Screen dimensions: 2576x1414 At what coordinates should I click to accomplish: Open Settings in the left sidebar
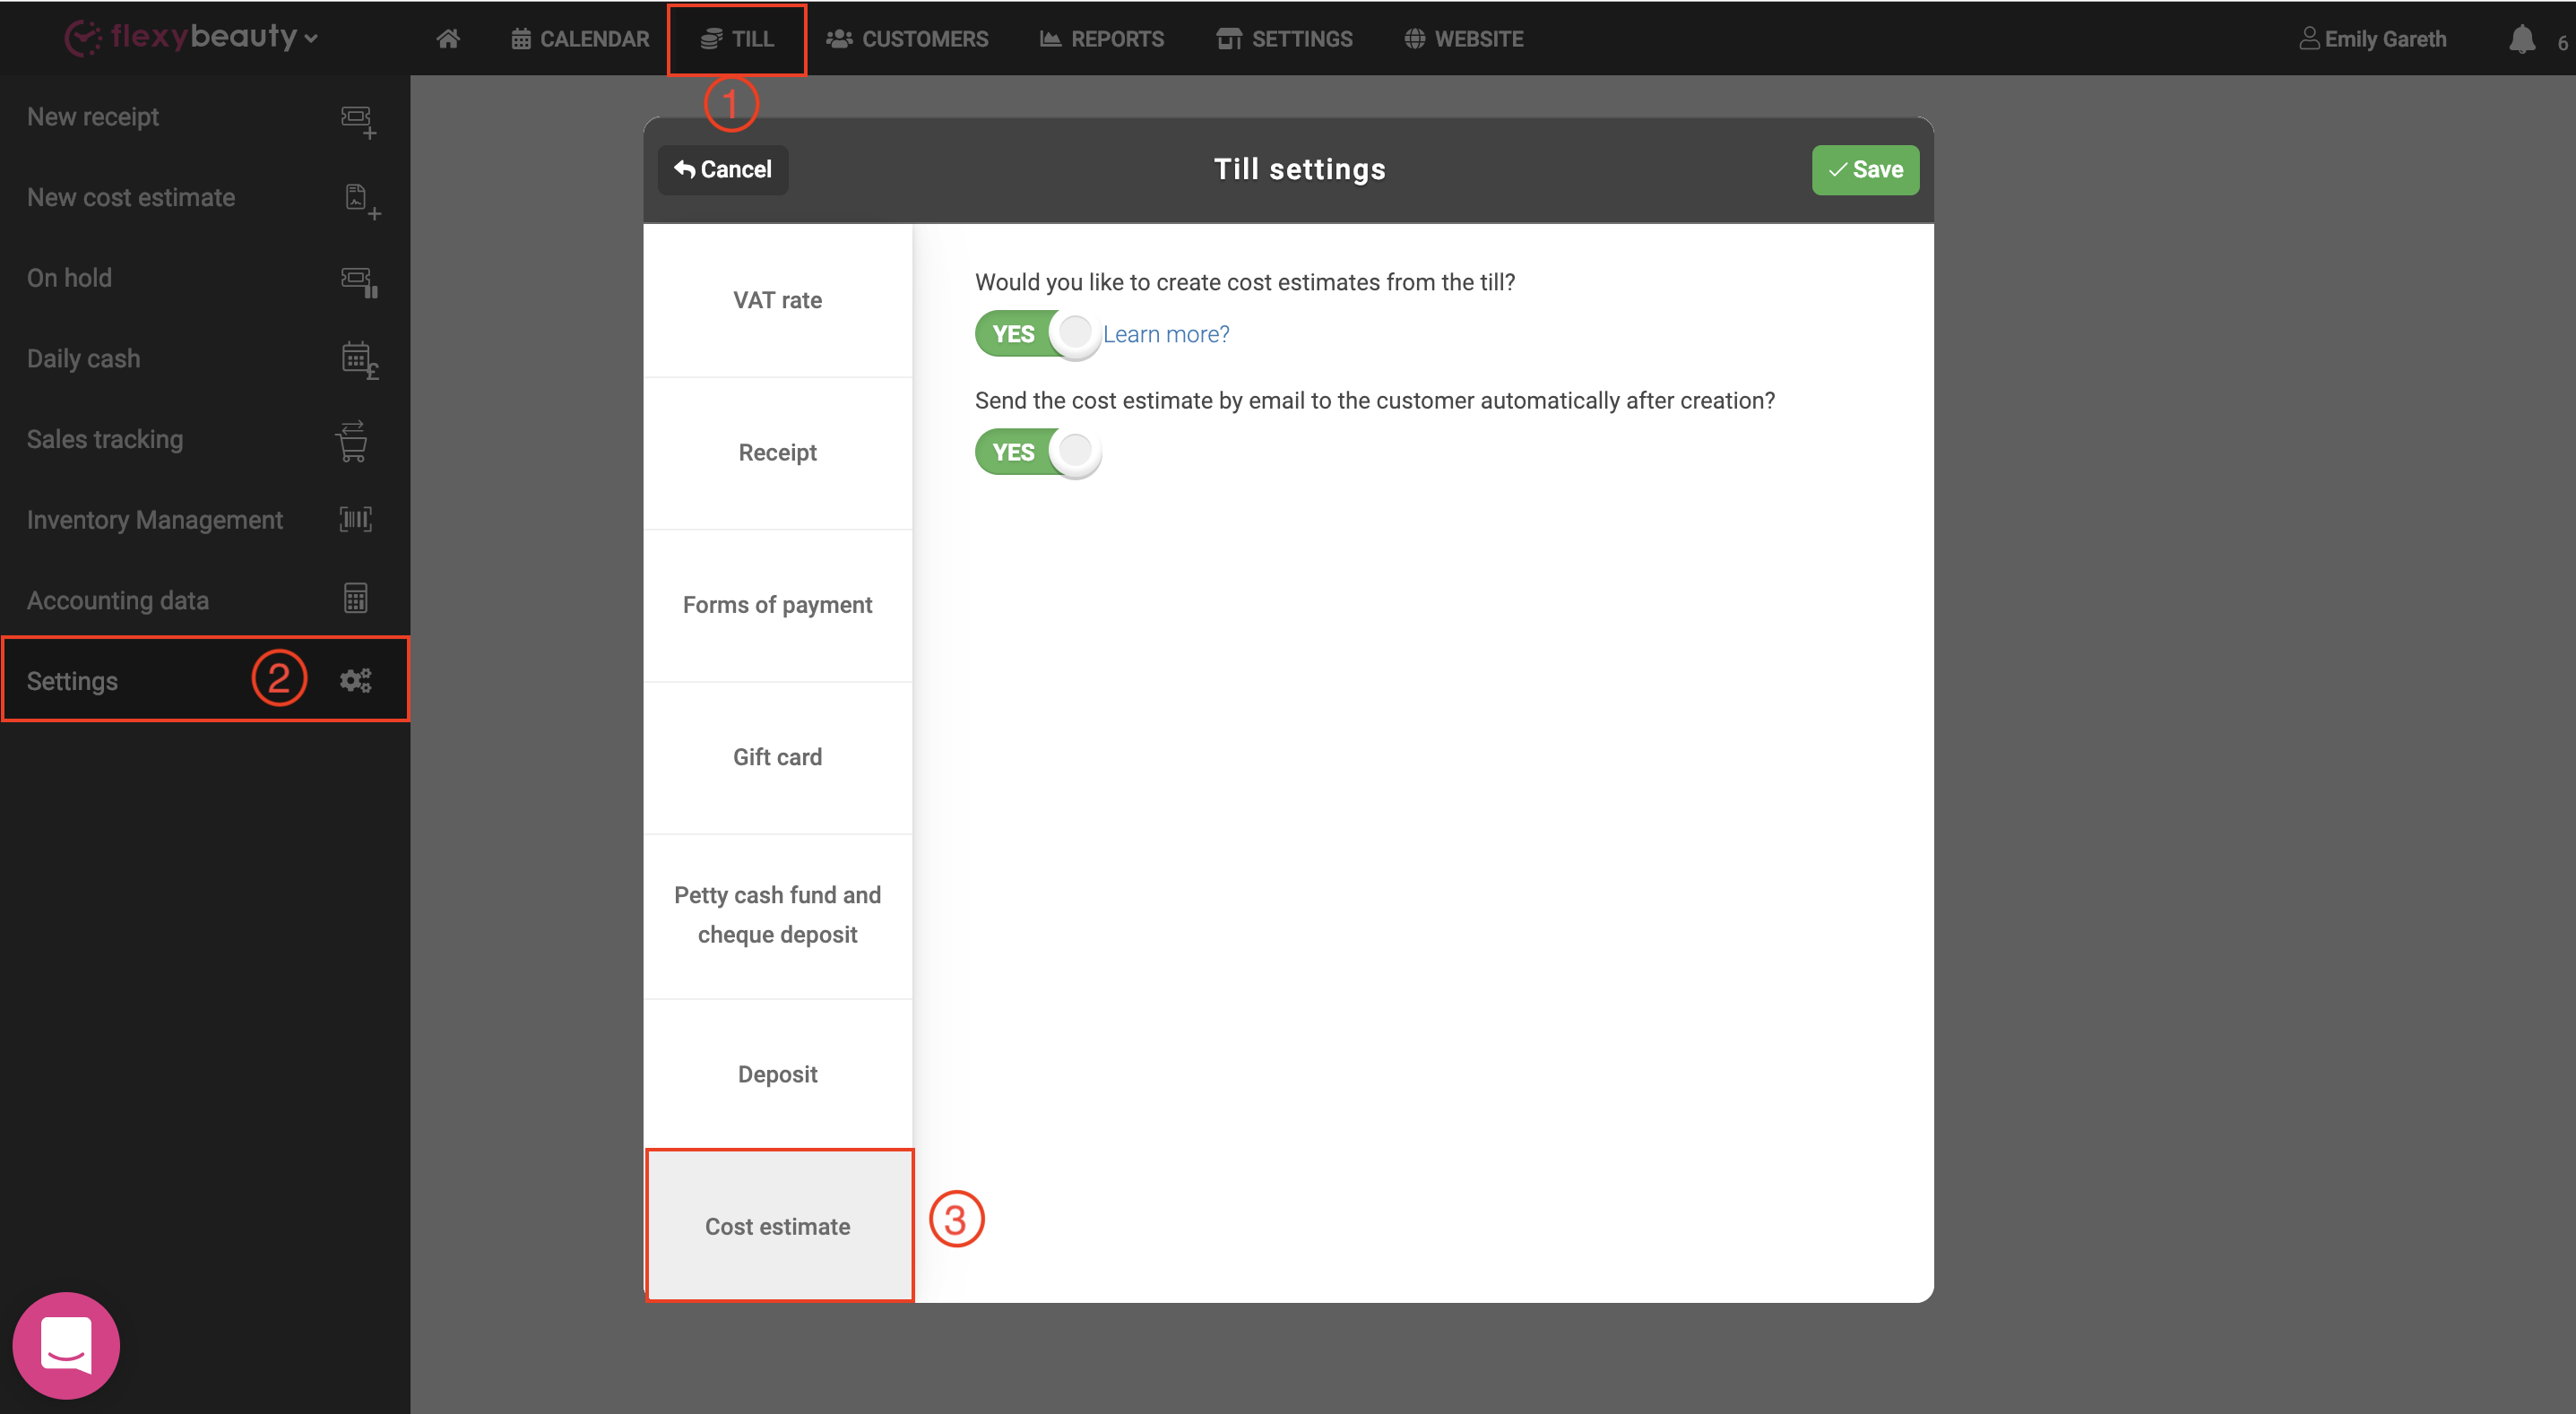tap(205, 680)
